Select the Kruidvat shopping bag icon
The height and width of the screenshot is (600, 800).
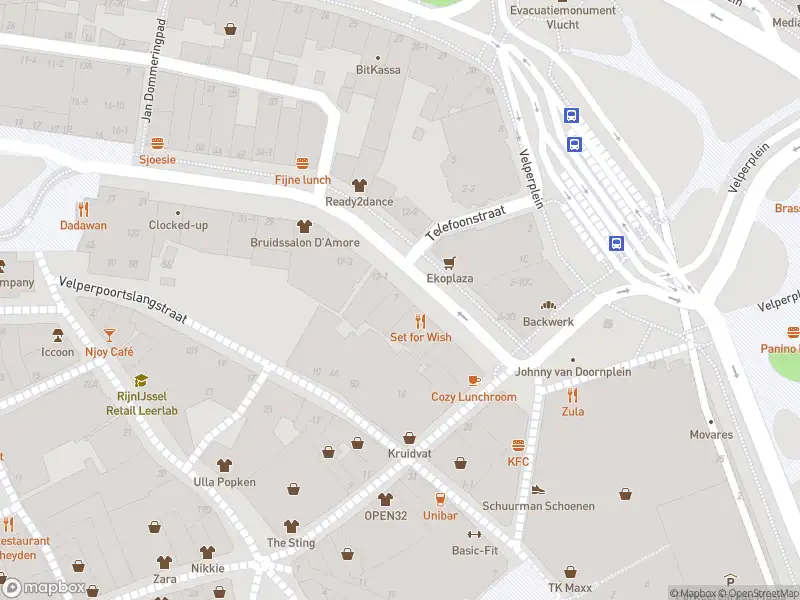(x=409, y=438)
